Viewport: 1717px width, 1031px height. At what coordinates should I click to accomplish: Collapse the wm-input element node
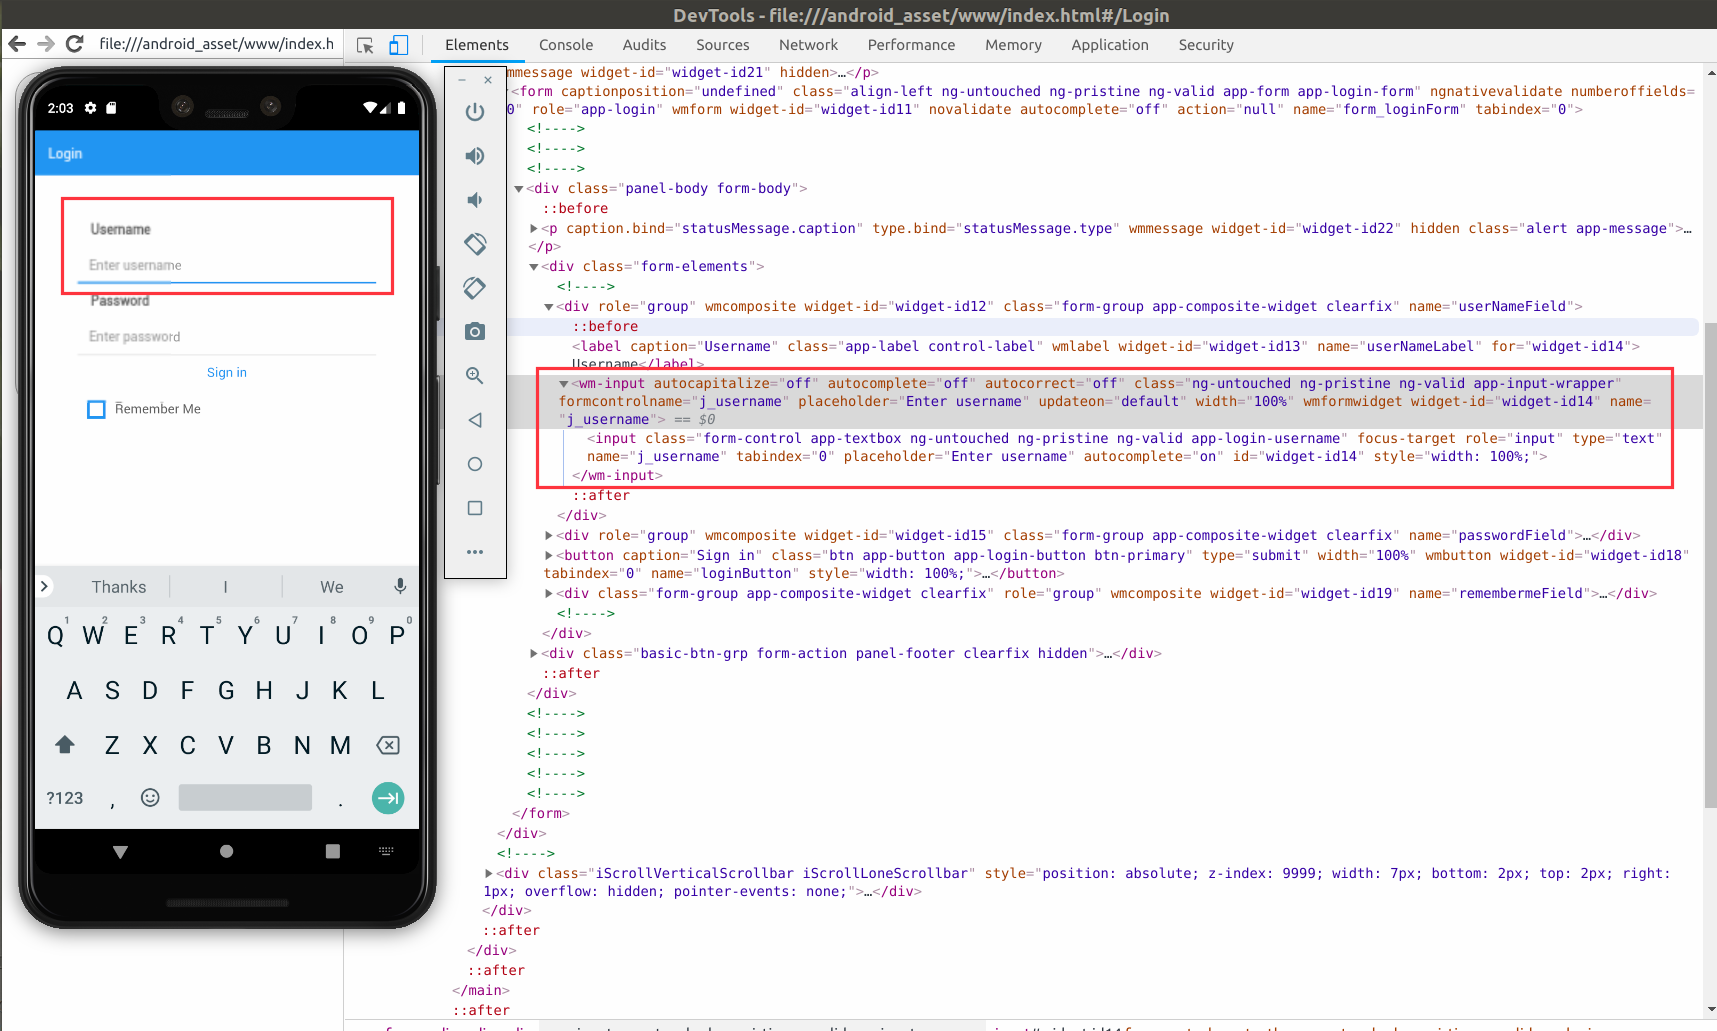click(x=564, y=384)
